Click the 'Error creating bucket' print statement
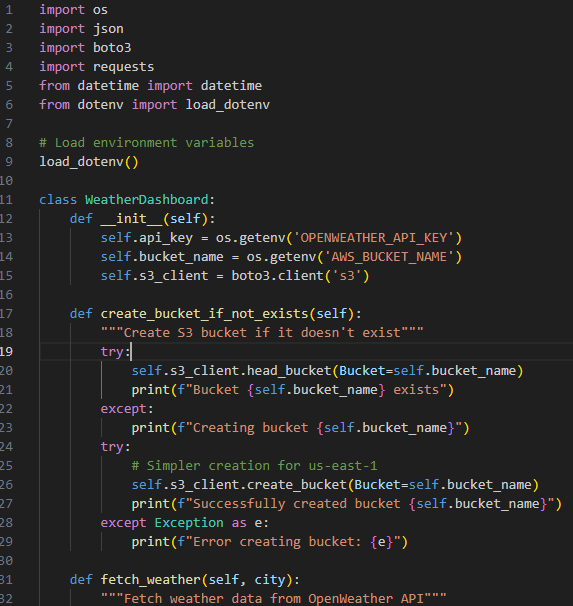The width and height of the screenshot is (573, 606). tap(269, 541)
